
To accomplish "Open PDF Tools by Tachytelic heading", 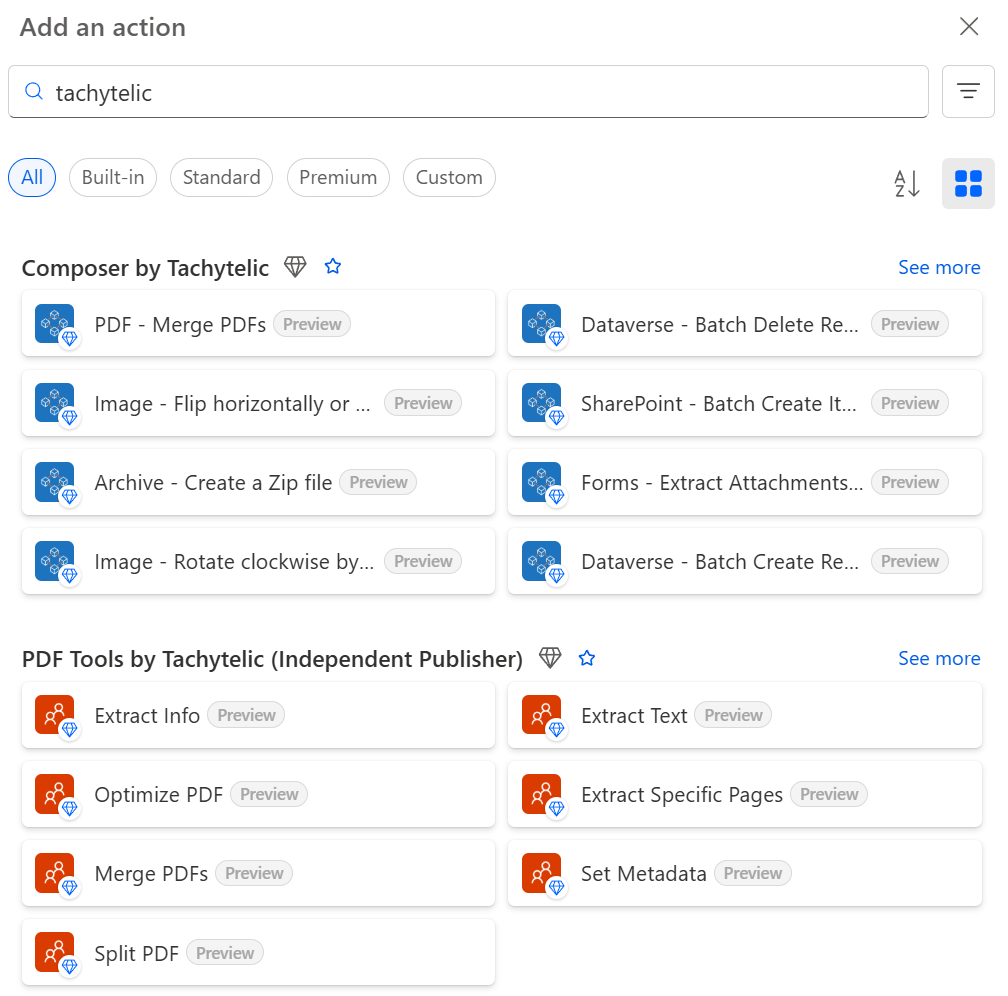I will [x=272, y=659].
